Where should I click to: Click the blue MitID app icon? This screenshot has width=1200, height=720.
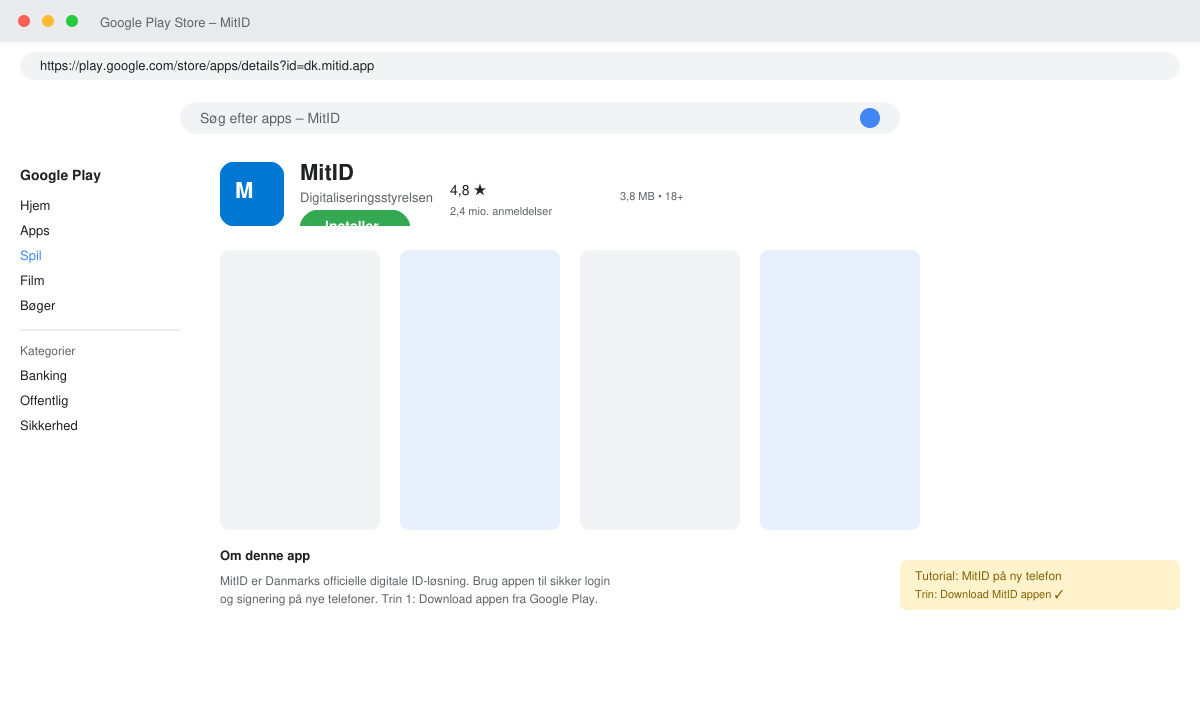(x=252, y=194)
